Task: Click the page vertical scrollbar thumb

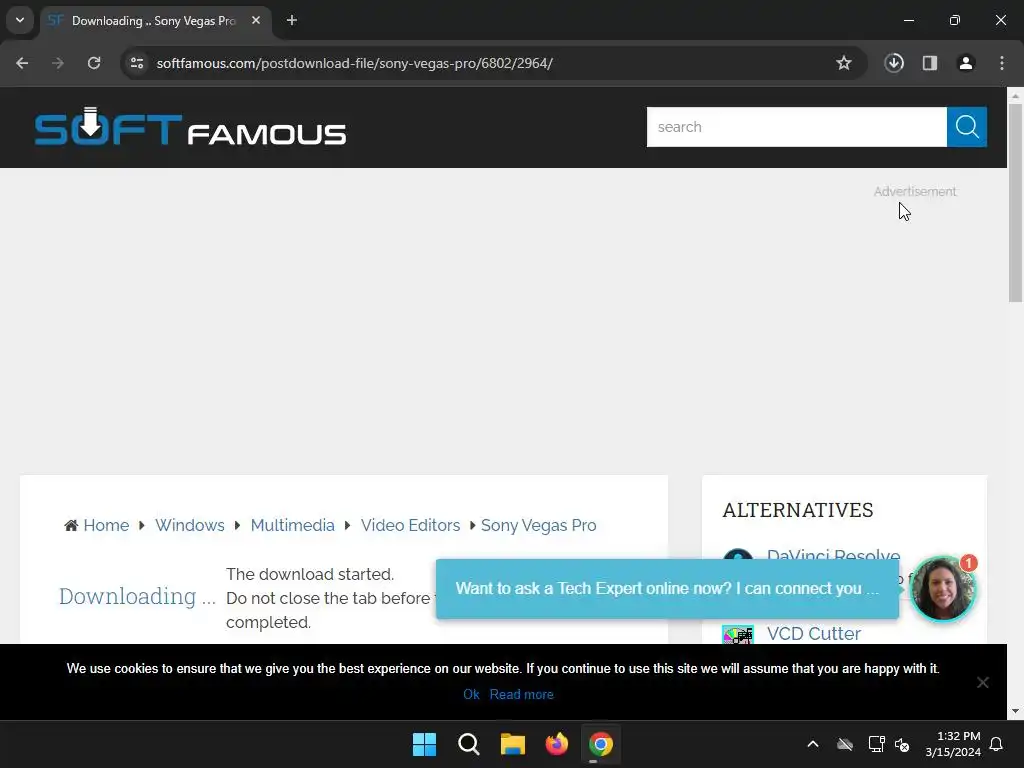Action: pos(1015,202)
